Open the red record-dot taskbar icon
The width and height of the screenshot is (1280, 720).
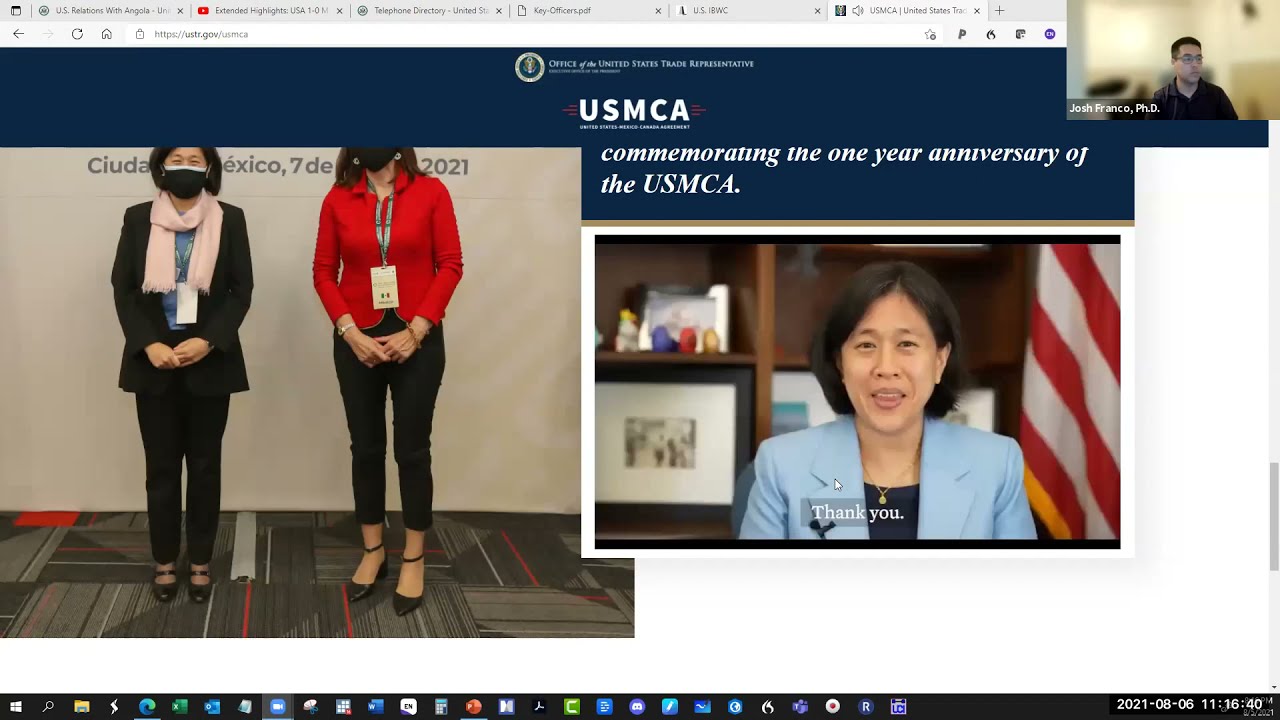pos(833,707)
